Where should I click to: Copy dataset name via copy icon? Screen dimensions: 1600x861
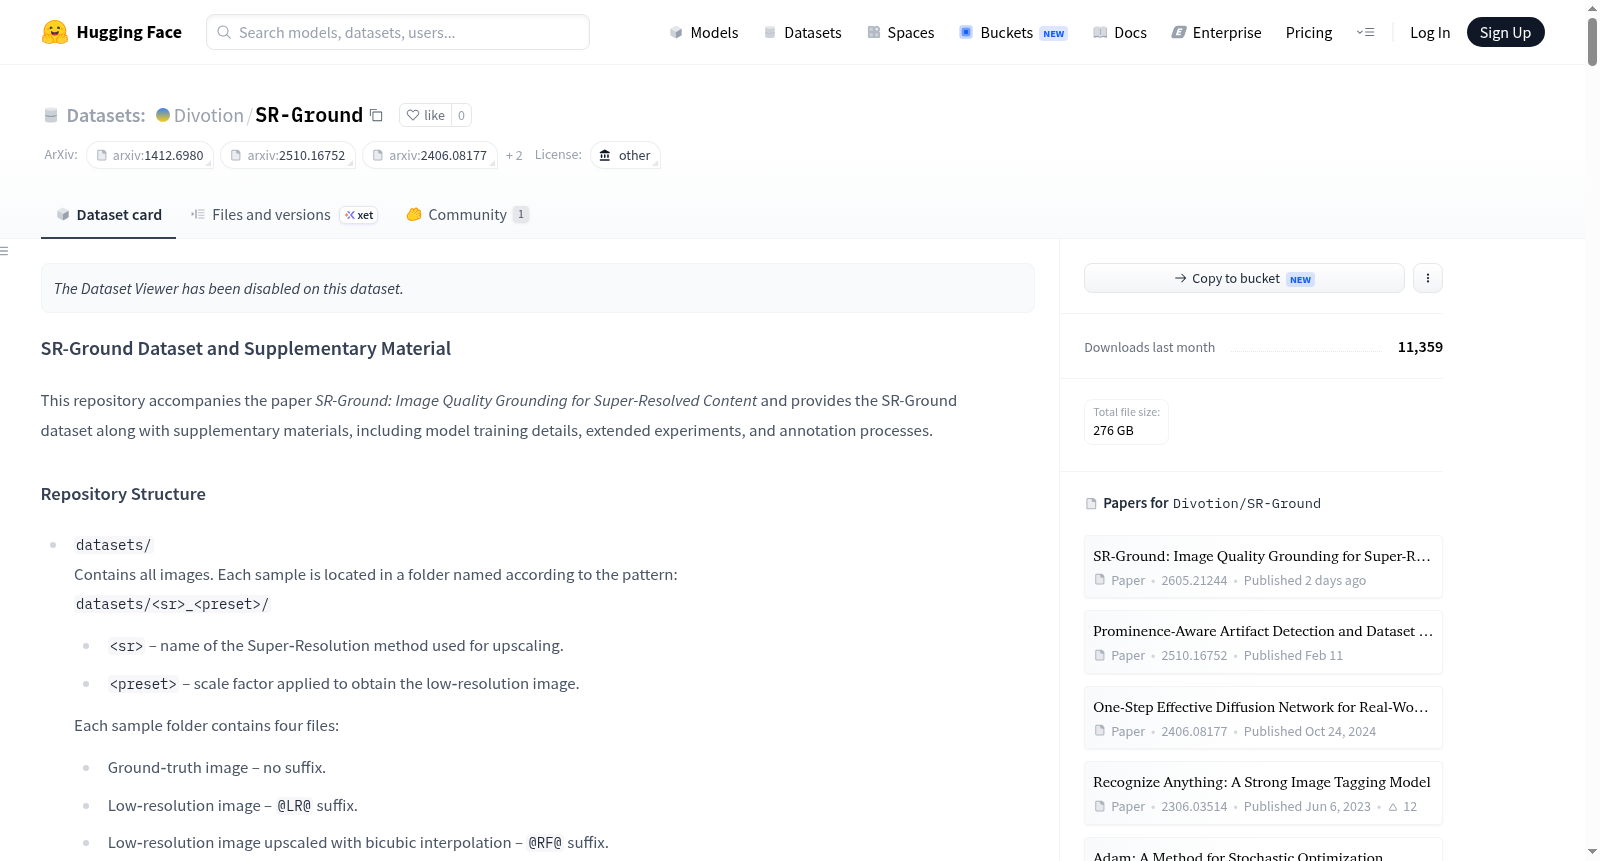[377, 115]
